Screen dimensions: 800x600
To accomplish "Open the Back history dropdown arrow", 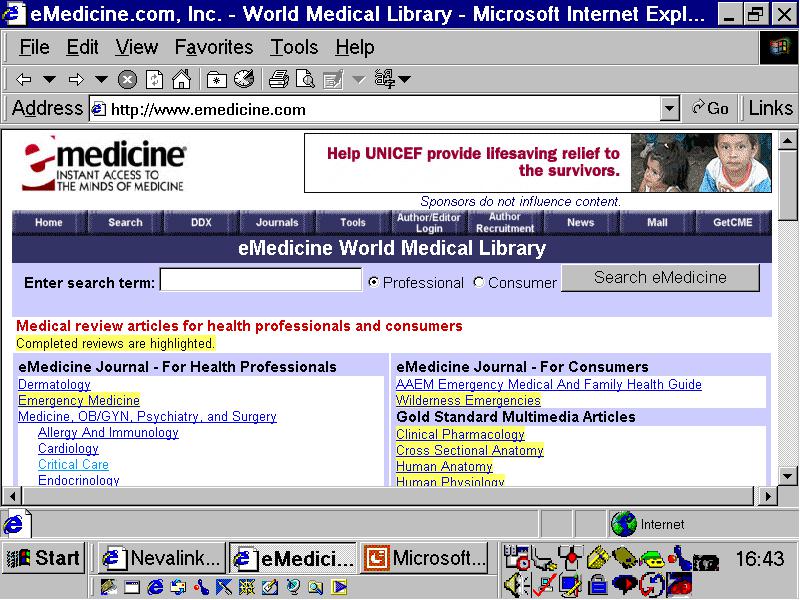I will pyautogui.click(x=49, y=79).
